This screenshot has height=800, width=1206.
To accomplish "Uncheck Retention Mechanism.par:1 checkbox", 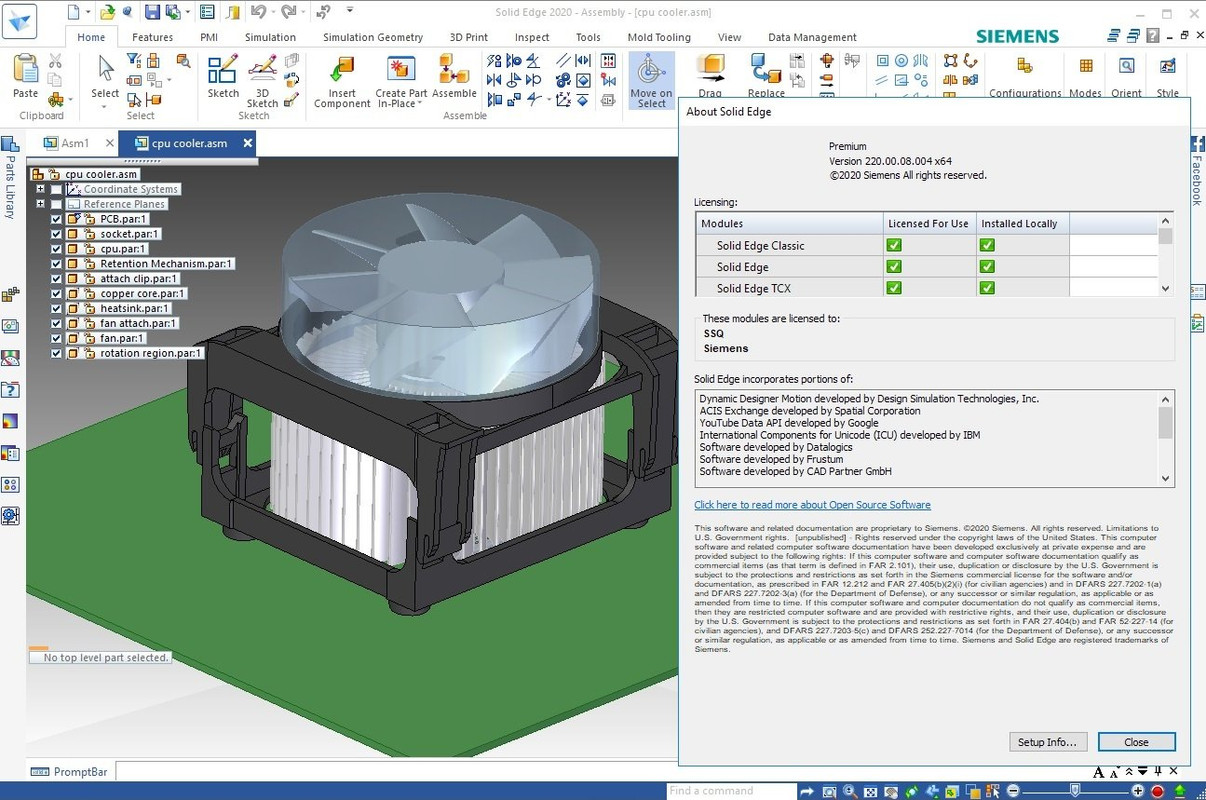I will (57, 264).
